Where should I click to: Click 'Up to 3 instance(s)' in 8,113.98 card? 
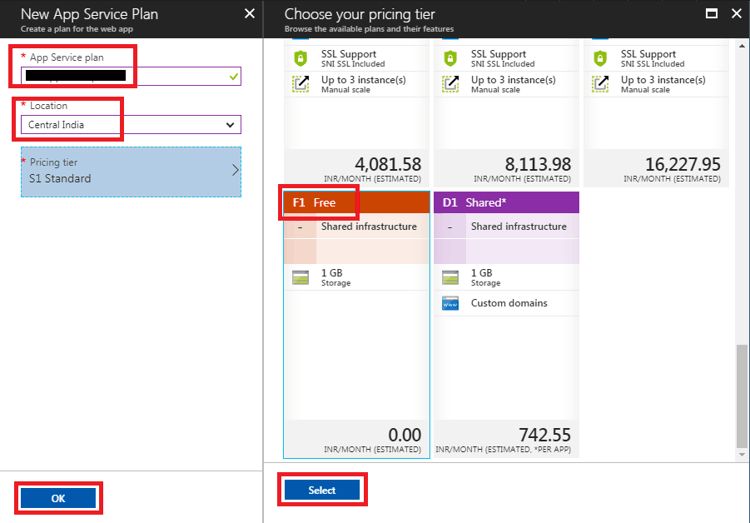click(513, 79)
